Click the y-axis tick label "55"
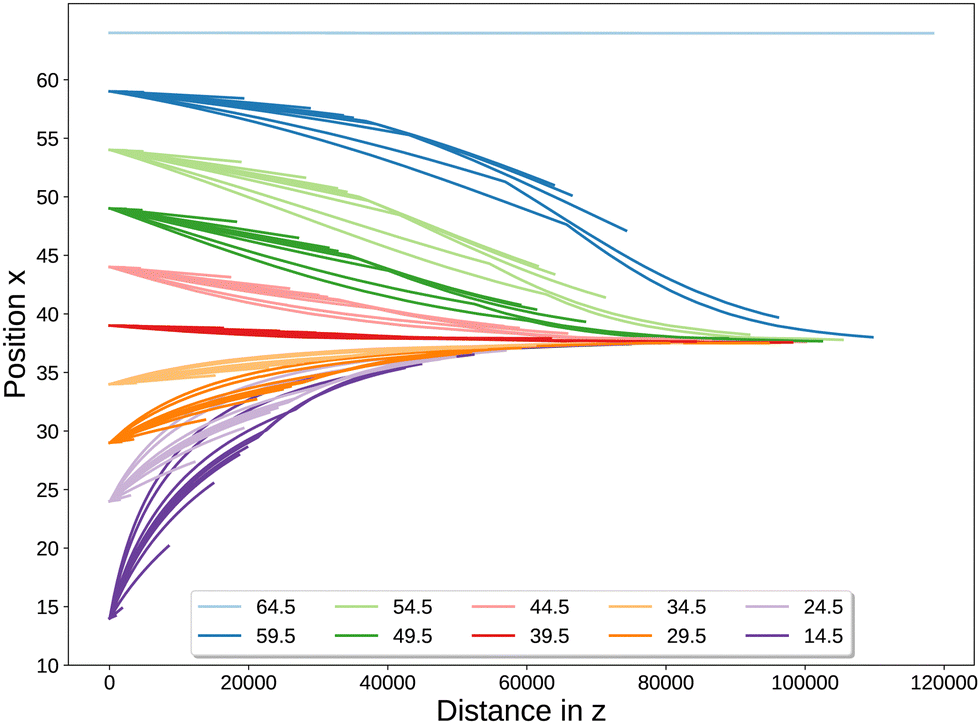This screenshot has height=724, width=980. (x=48, y=139)
